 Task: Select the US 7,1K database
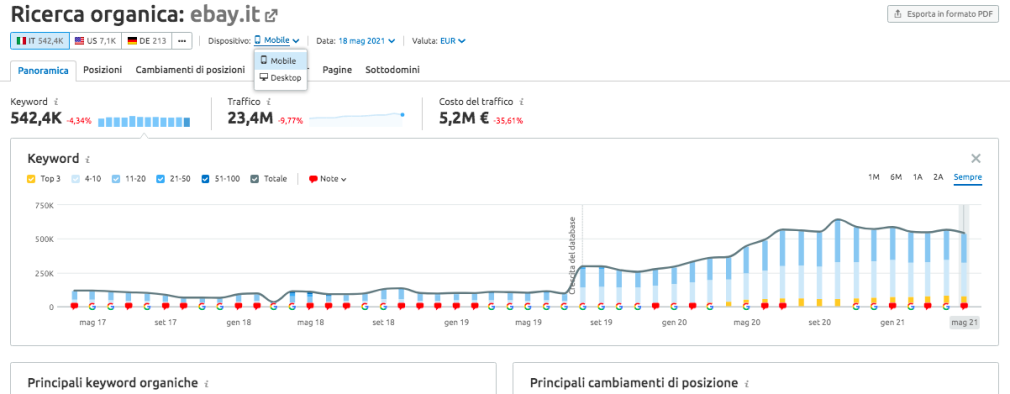pos(95,41)
